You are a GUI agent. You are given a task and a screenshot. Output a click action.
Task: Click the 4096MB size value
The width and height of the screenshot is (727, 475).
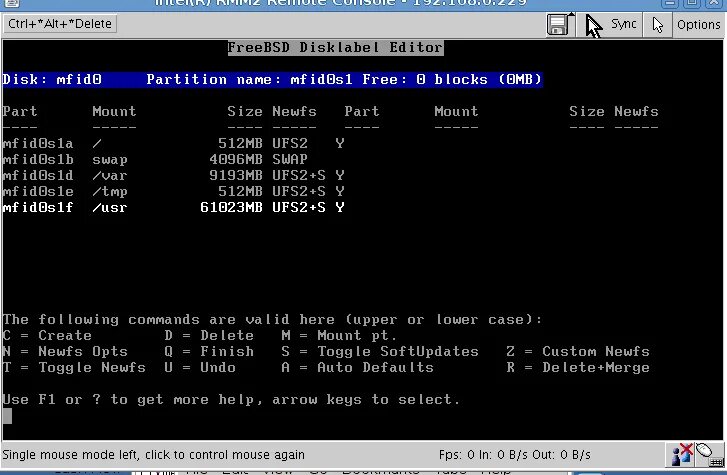(236, 160)
